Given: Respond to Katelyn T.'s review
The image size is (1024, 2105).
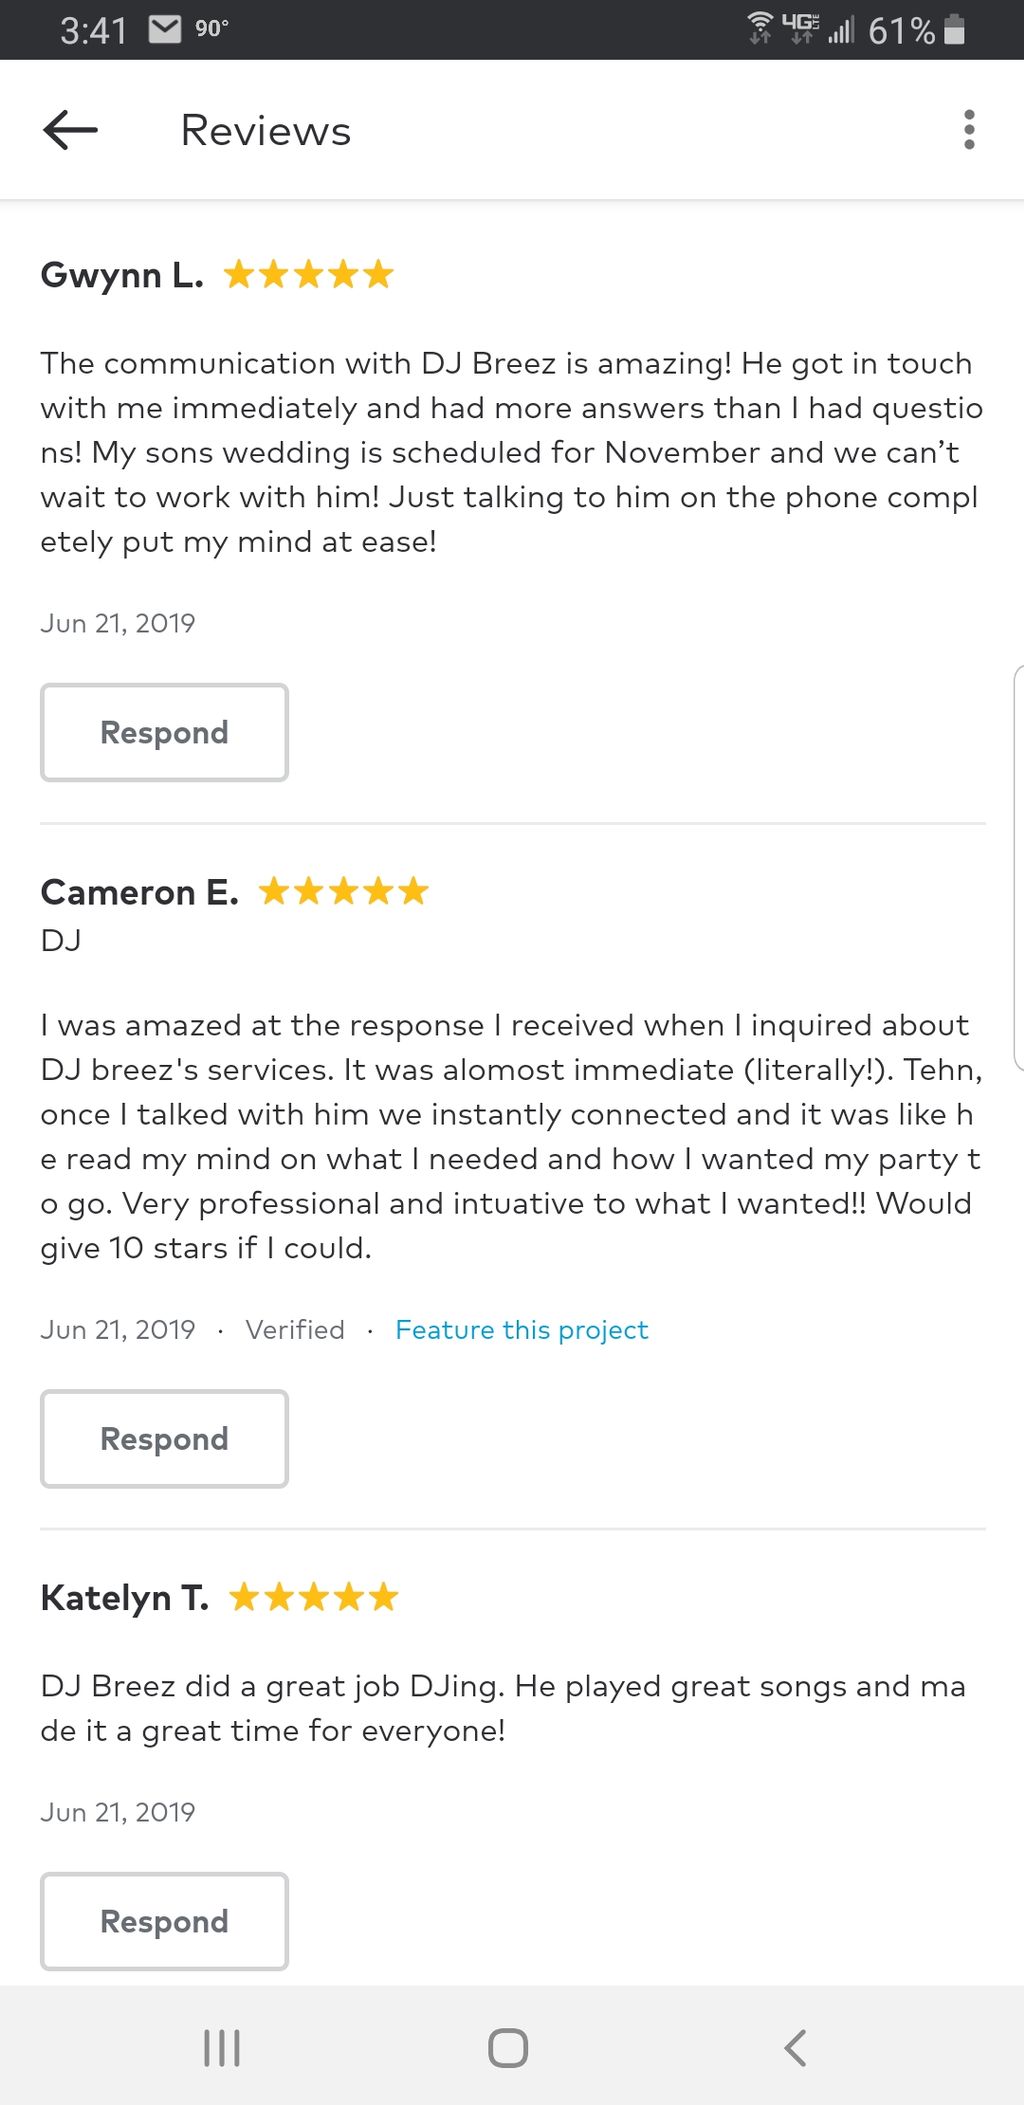Looking at the screenshot, I should [x=164, y=1921].
